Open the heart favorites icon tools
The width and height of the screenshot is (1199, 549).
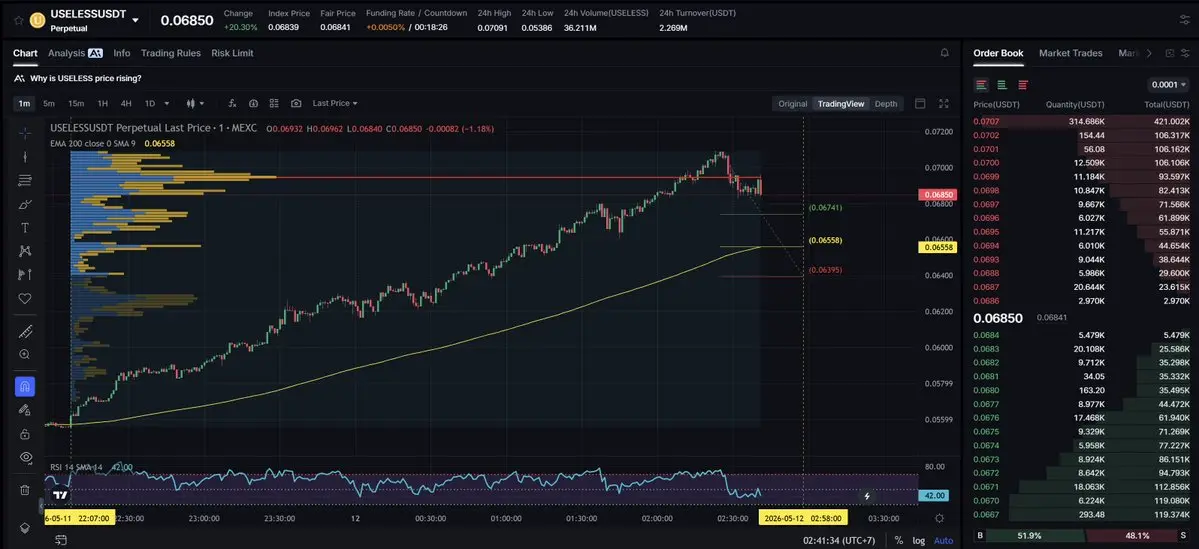[24, 298]
